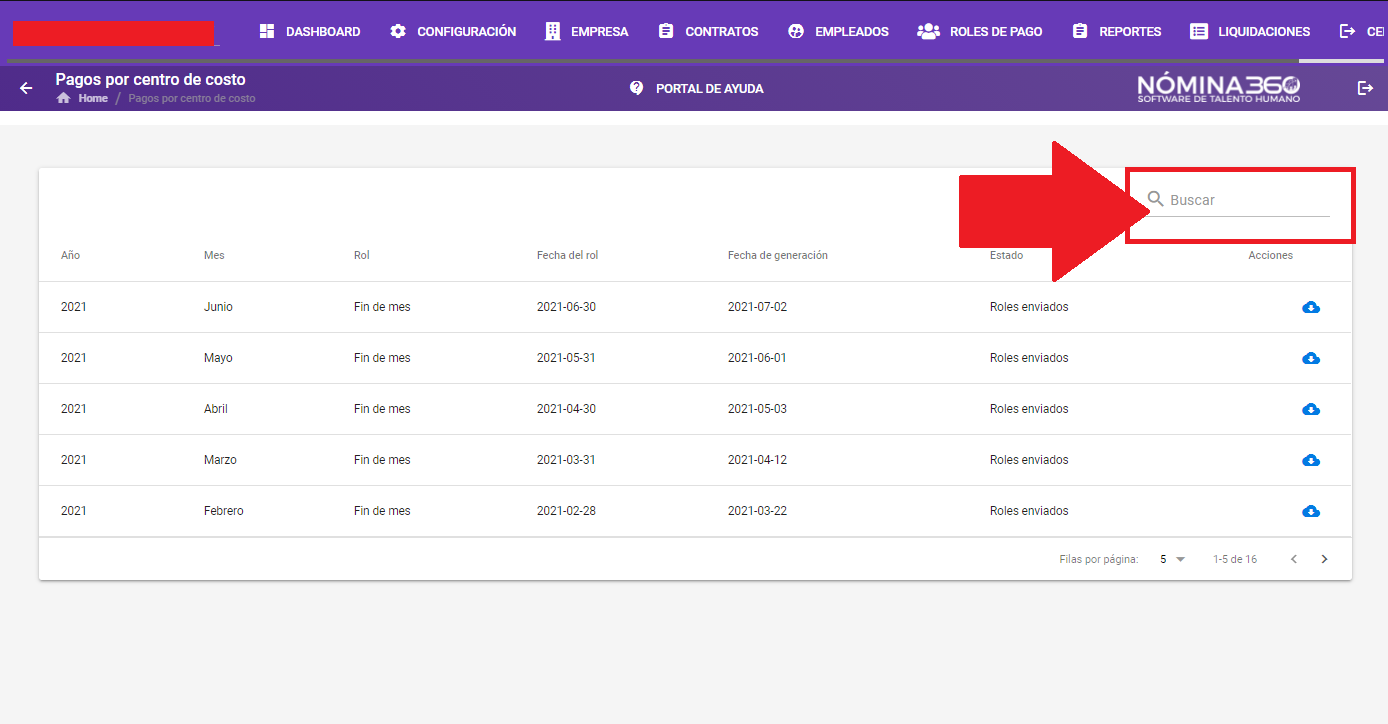1388x724 pixels.
Task: Click the Año column header
Action: pyautogui.click(x=70, y=255)
